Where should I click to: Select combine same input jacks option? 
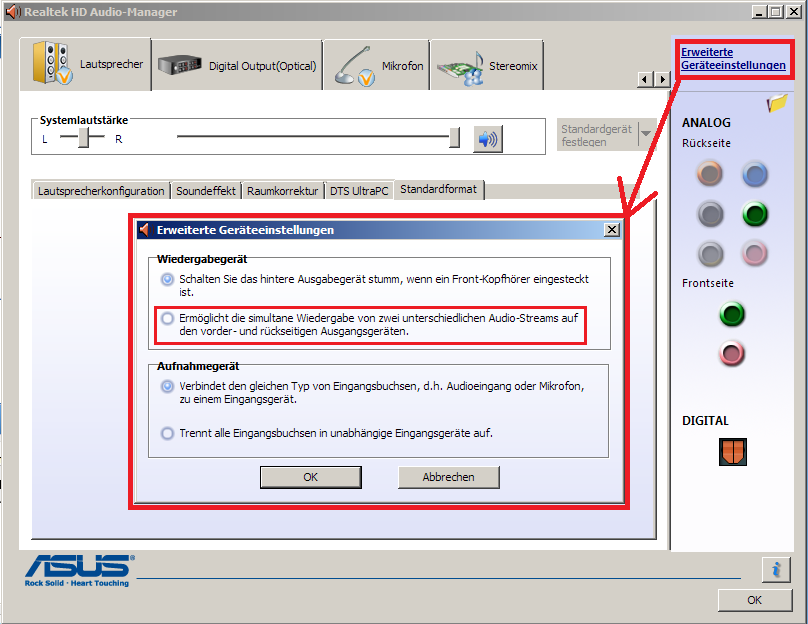167,386
